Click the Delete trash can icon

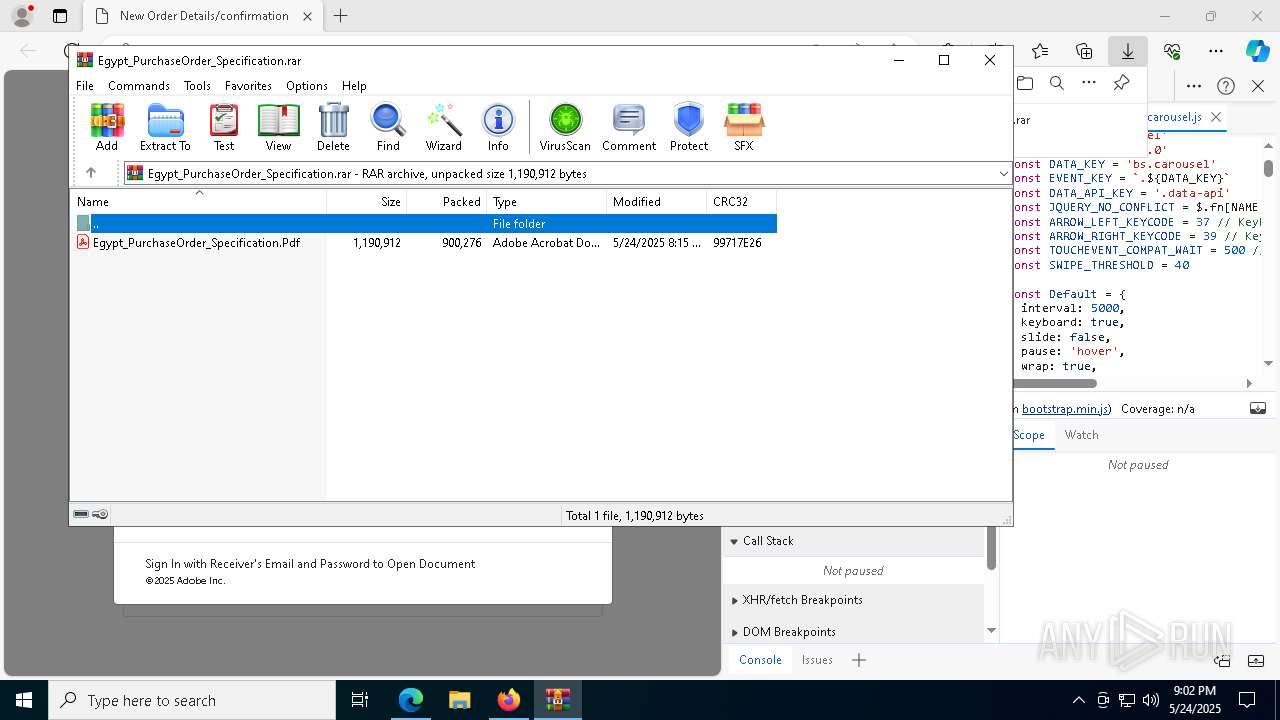333,127
